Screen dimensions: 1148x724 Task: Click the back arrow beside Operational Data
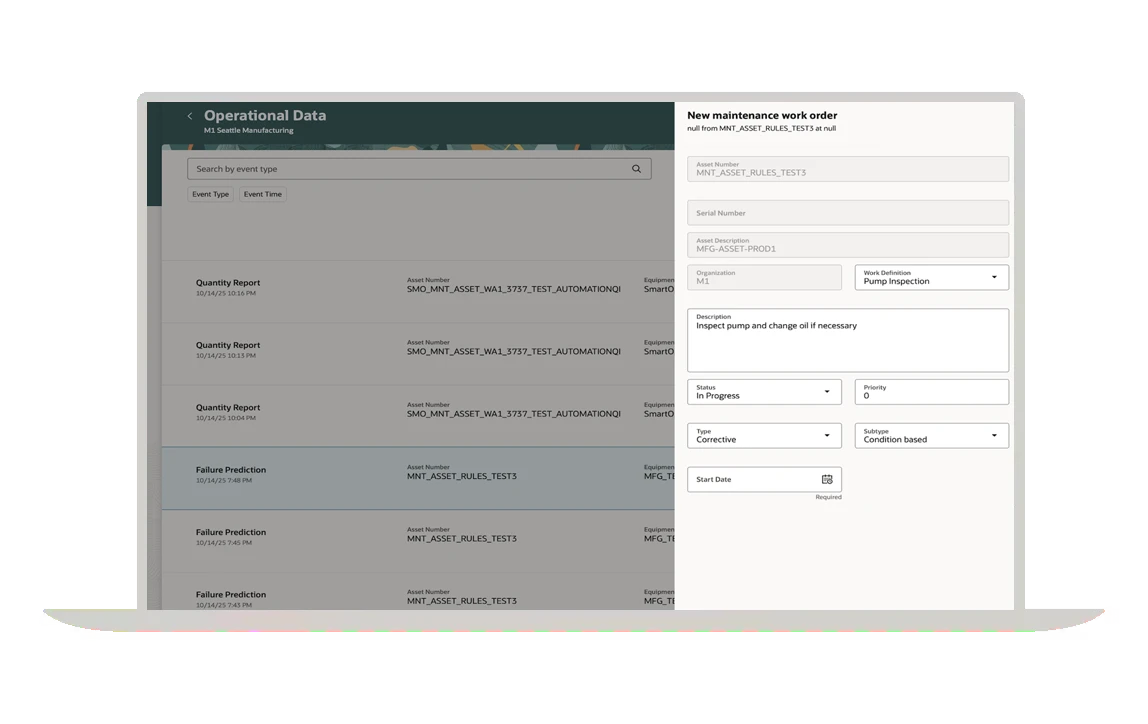point(190,116)
